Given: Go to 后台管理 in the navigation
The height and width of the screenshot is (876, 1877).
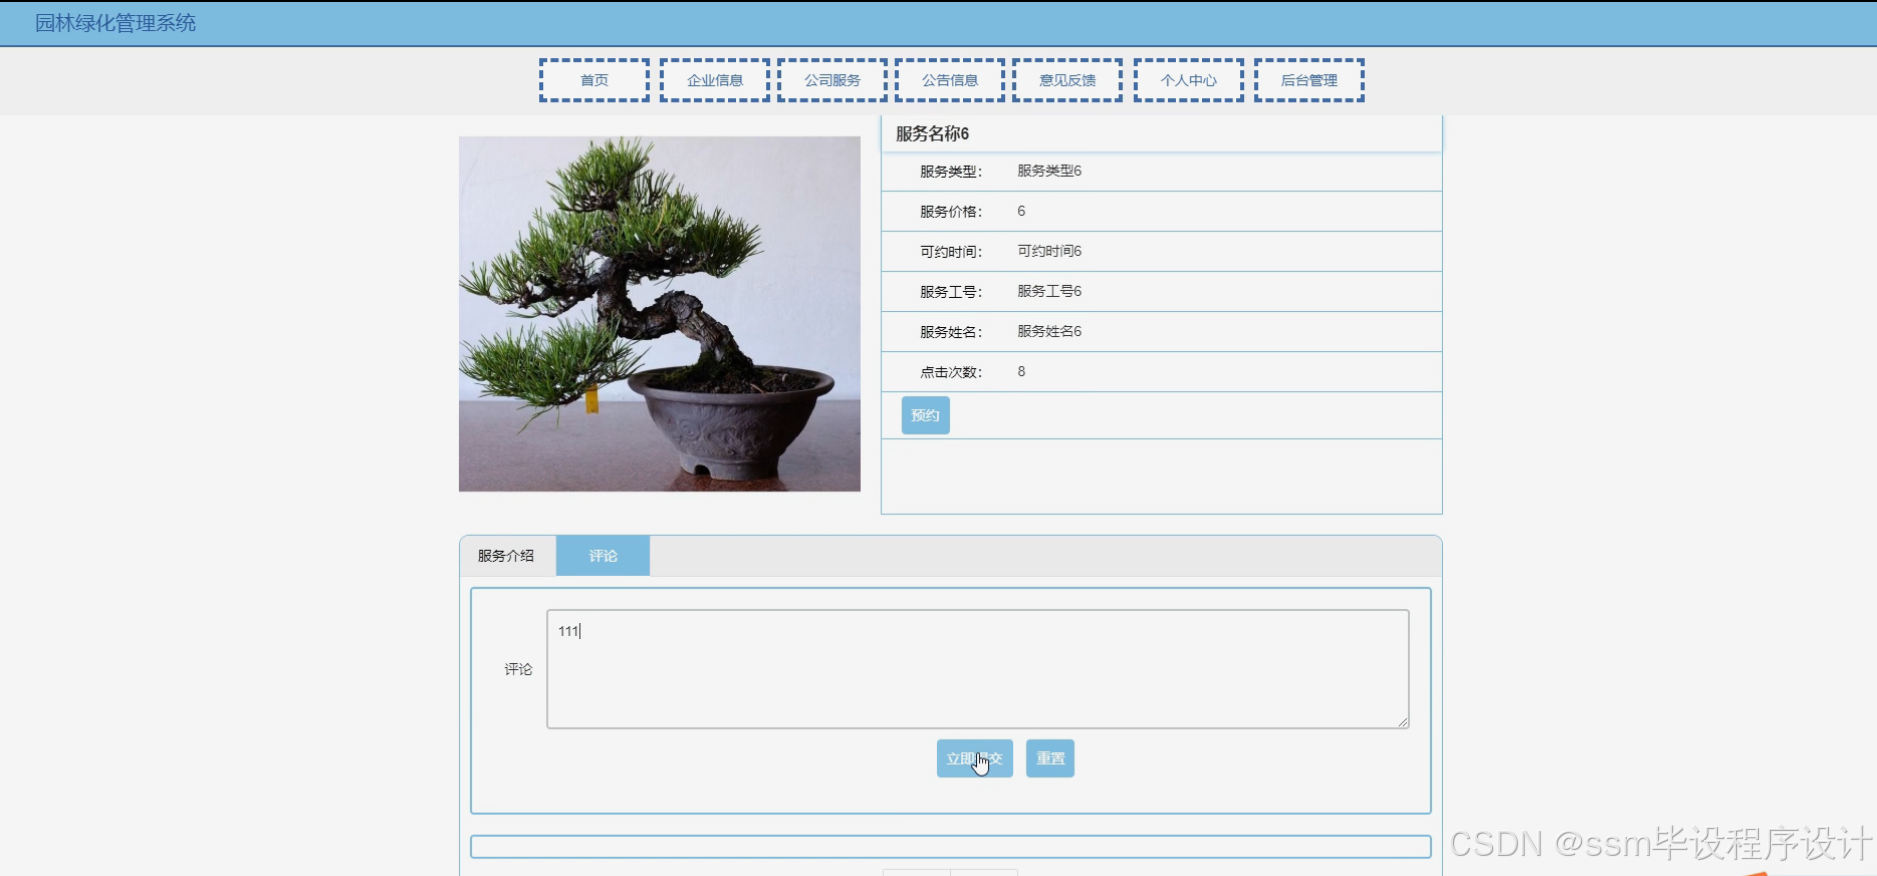Looking at the screenshot, I should click(1309, 80).
